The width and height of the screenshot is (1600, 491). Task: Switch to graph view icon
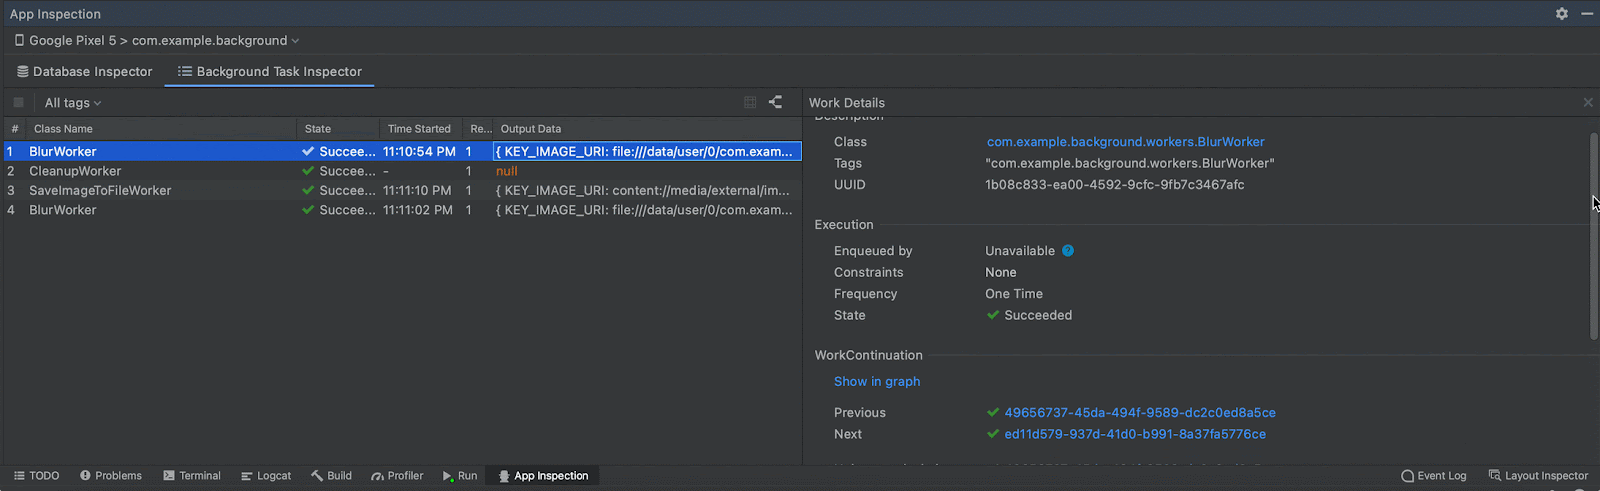tap(775, 102)
